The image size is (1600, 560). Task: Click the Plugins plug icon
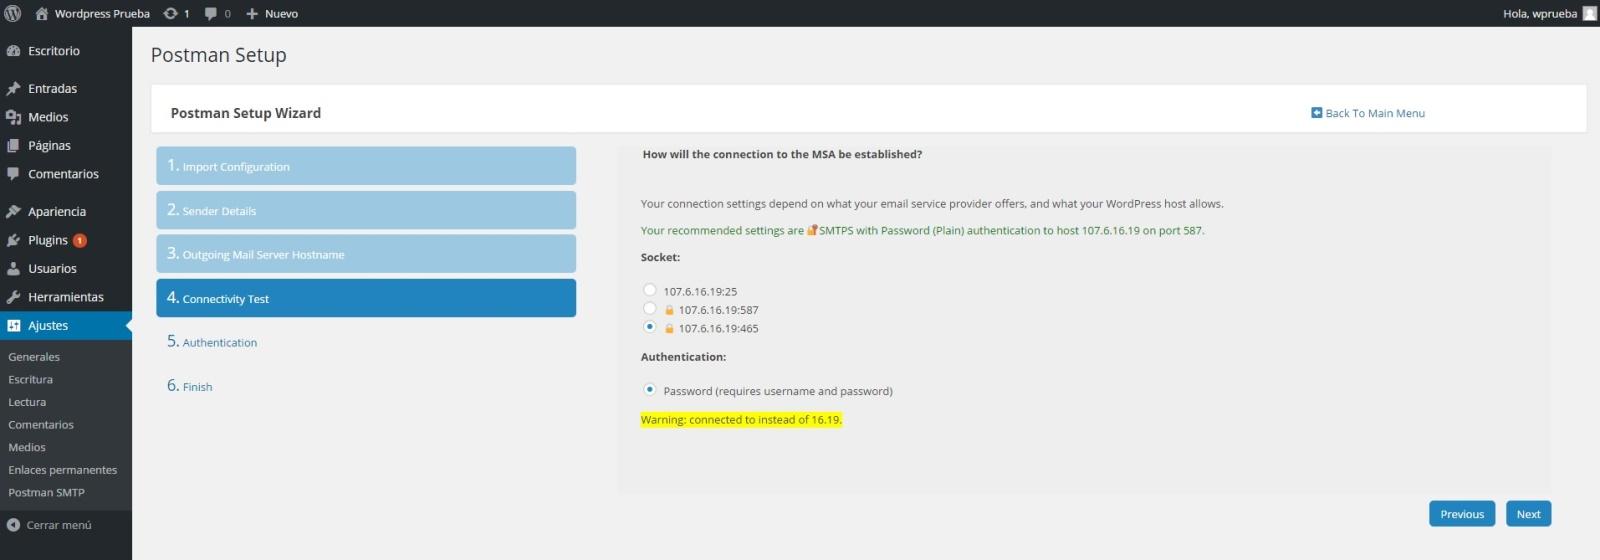click(13, 240)
